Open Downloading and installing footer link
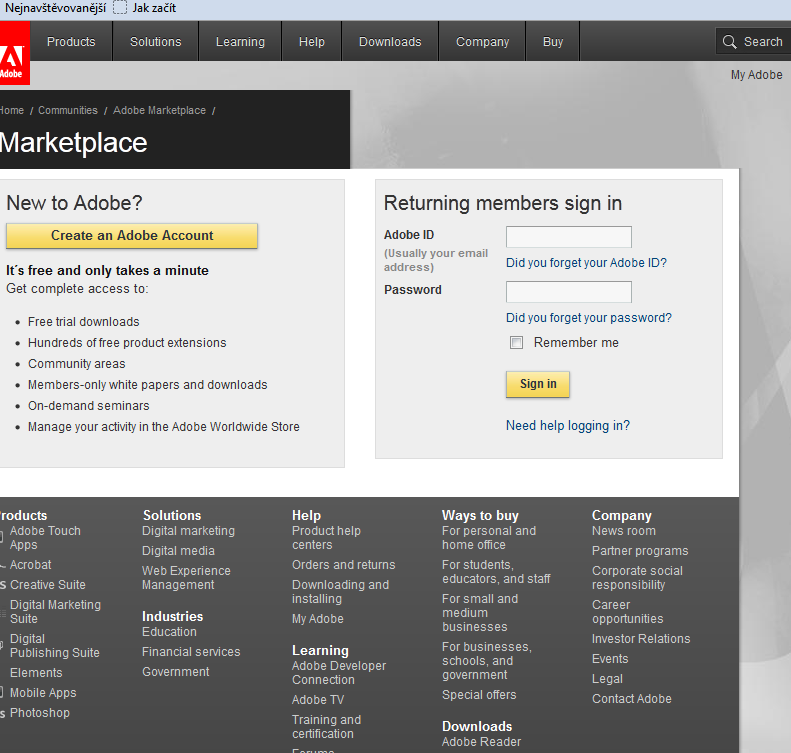The height and width of the screenshot is (753, 791). point(341,592)
